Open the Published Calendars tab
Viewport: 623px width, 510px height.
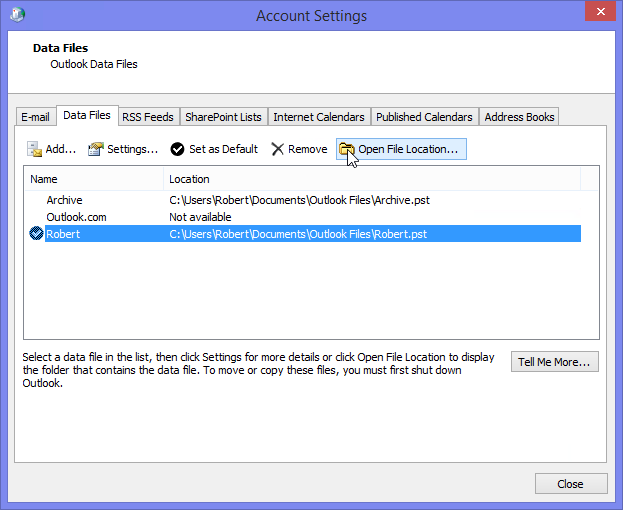424,117
